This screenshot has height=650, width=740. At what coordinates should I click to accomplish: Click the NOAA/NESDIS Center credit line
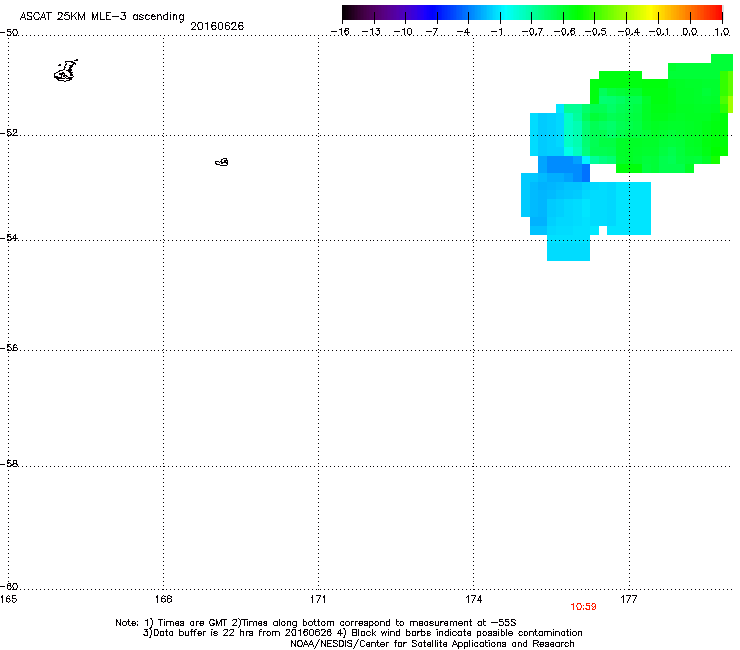pos(432,644)
